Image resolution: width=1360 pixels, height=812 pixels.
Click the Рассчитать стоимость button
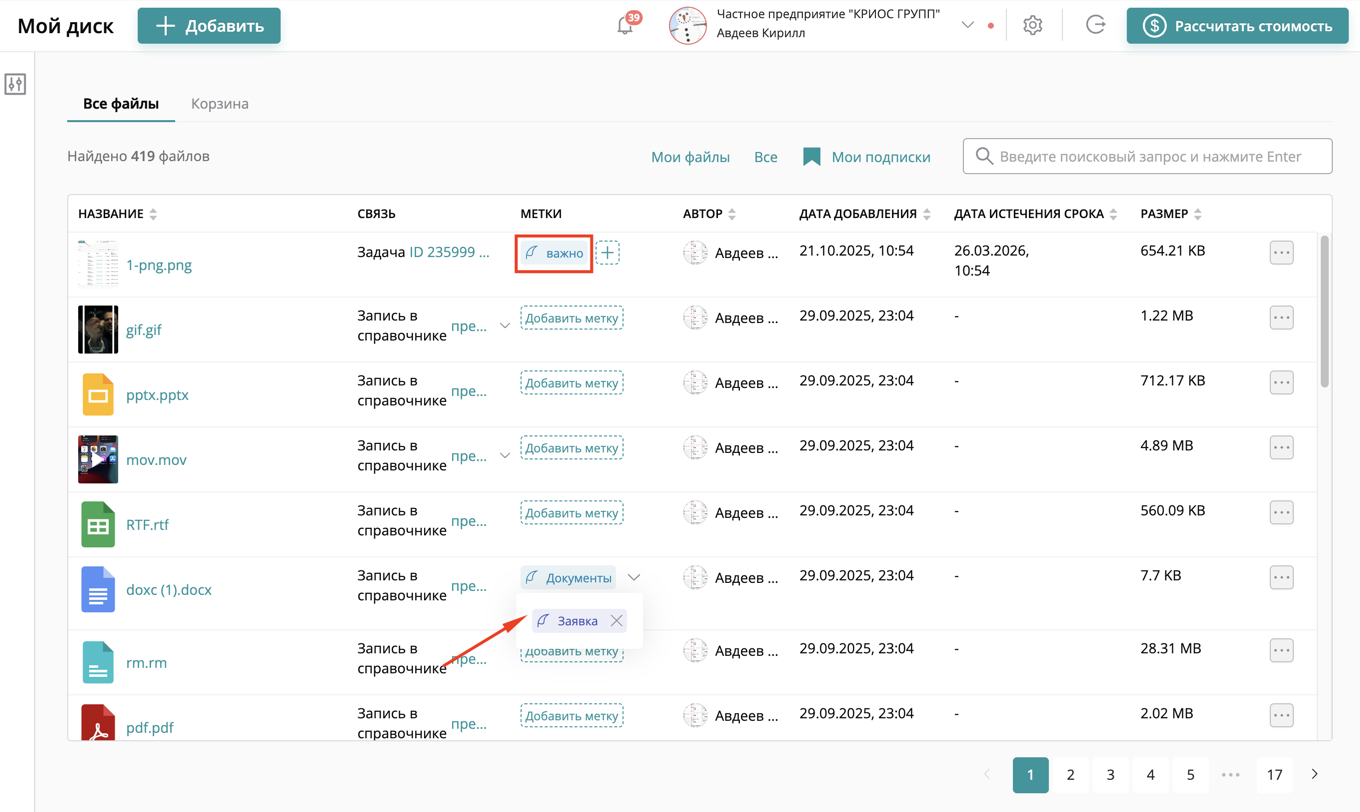click(1237, 26)
